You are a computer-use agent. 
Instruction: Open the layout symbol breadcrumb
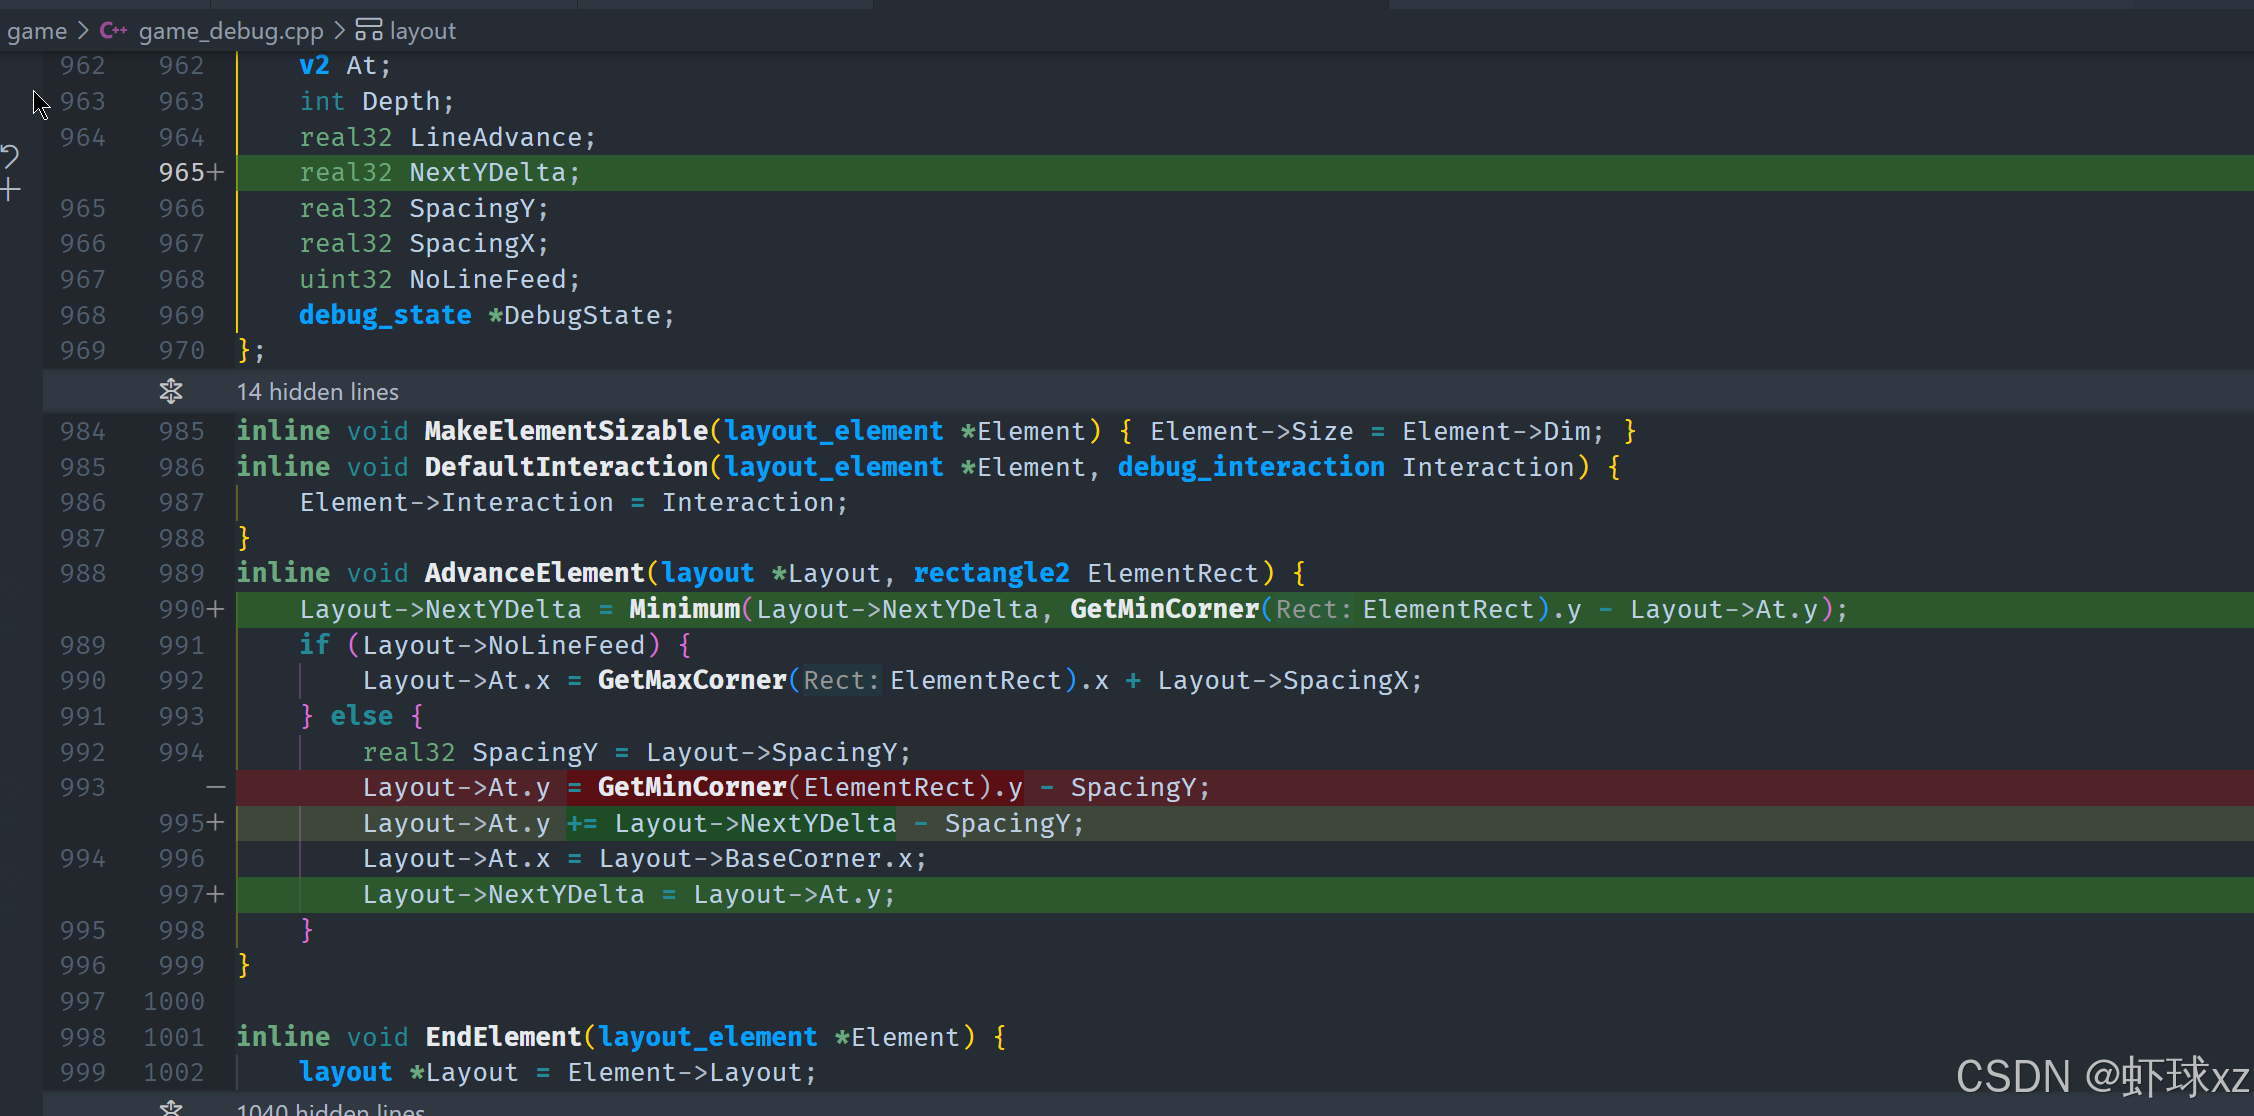[422, 31]
